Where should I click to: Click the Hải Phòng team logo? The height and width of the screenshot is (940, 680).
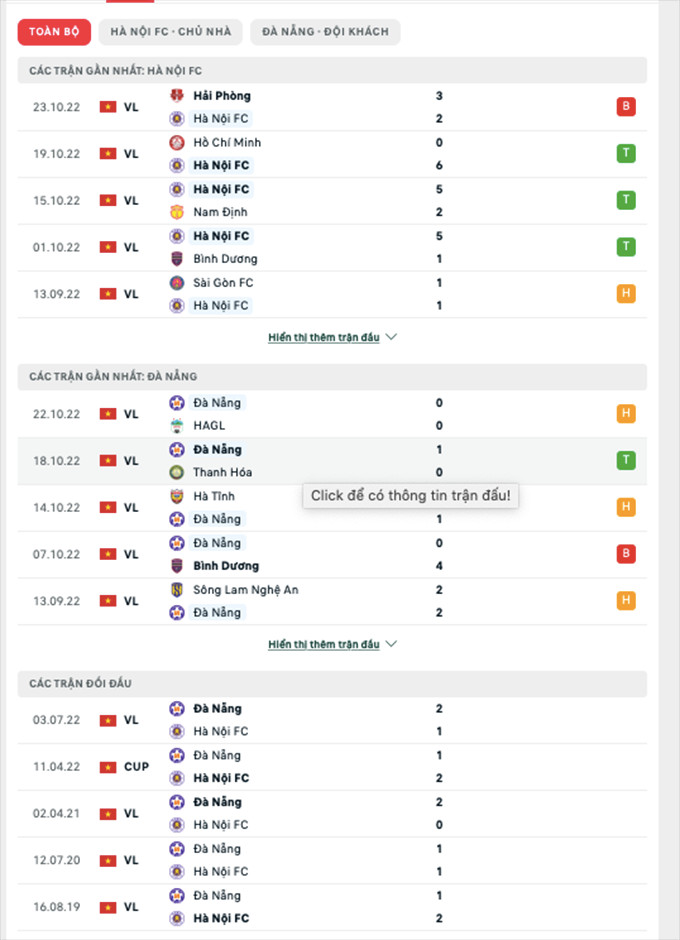(x=177, y=96)
